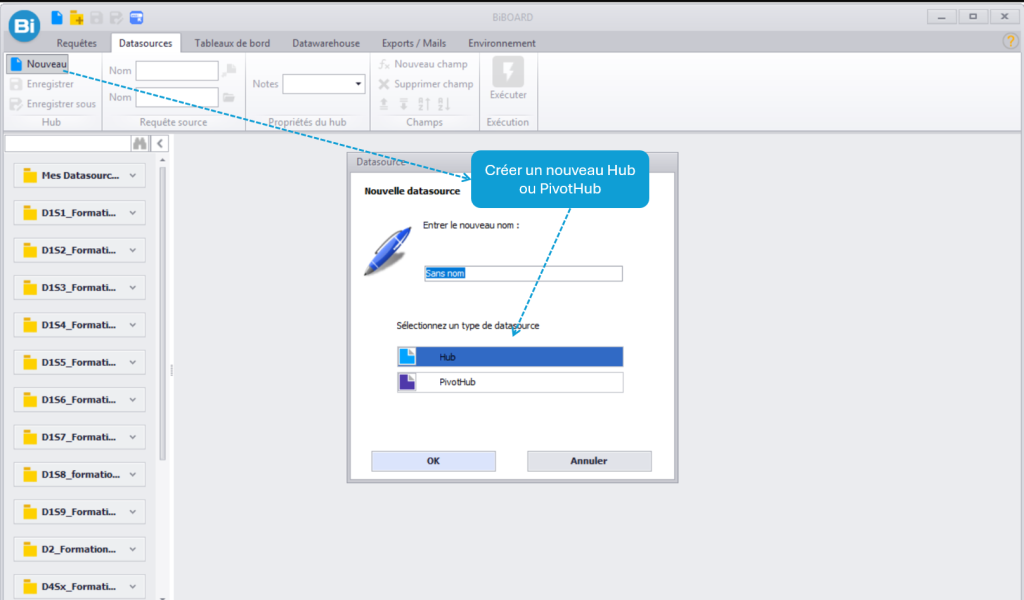Click the side panel vertical scrollbar
1024x600 pixels.
[163, 313]
